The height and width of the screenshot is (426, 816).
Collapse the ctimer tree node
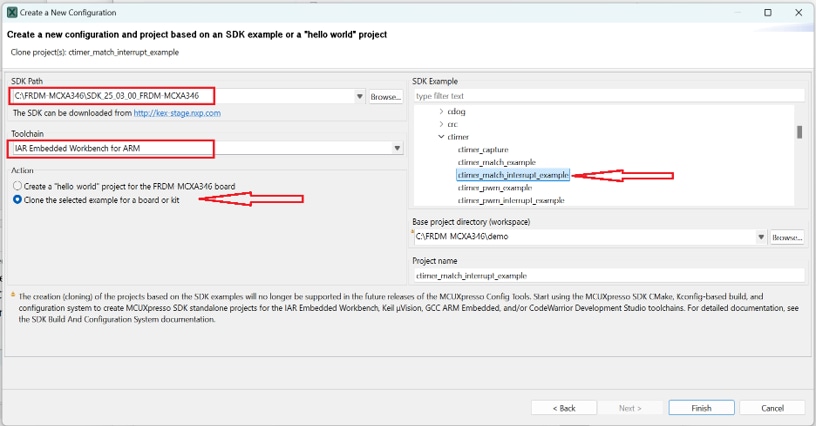coord(441,137)
